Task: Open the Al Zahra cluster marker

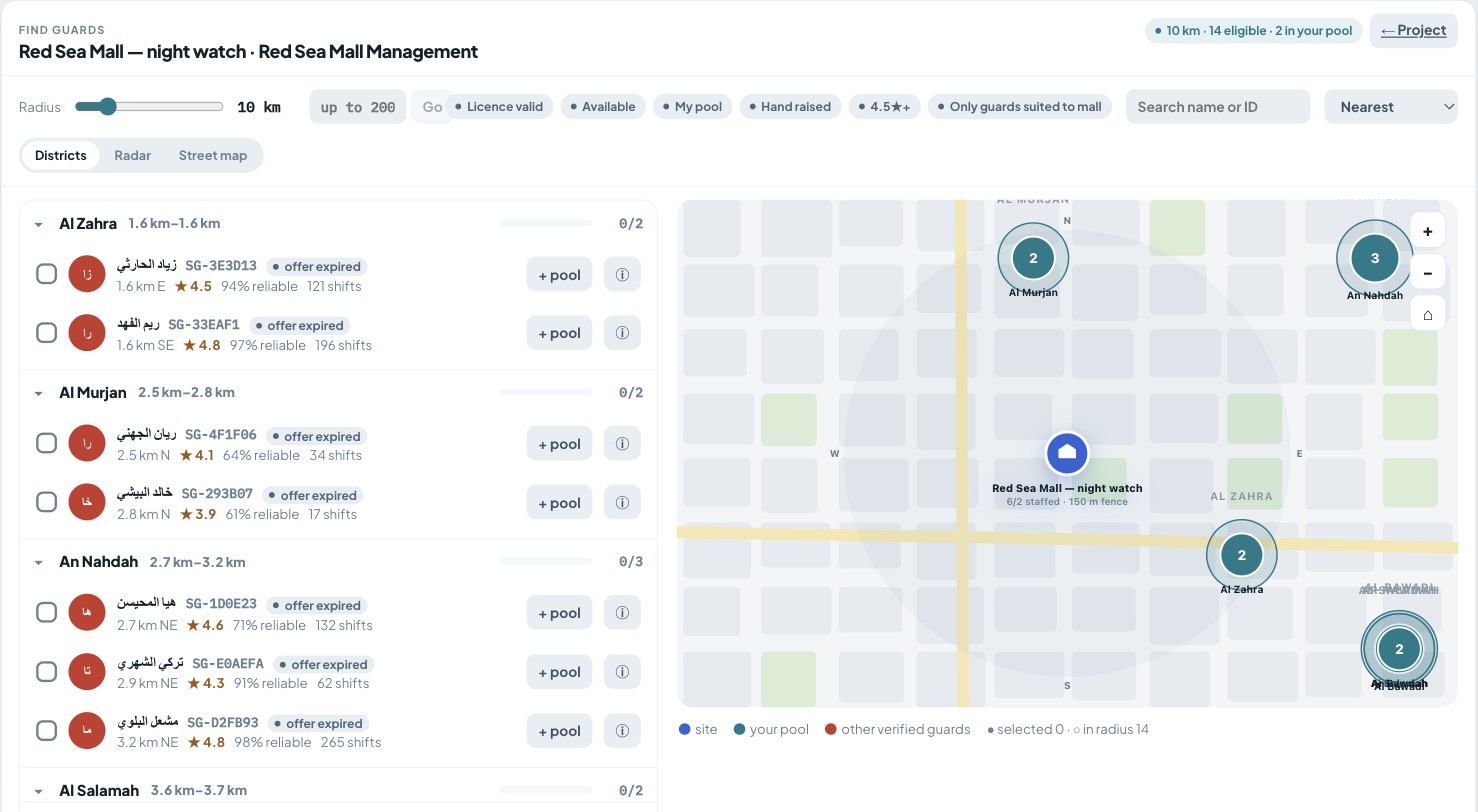Action: [x=1241, y=555]
